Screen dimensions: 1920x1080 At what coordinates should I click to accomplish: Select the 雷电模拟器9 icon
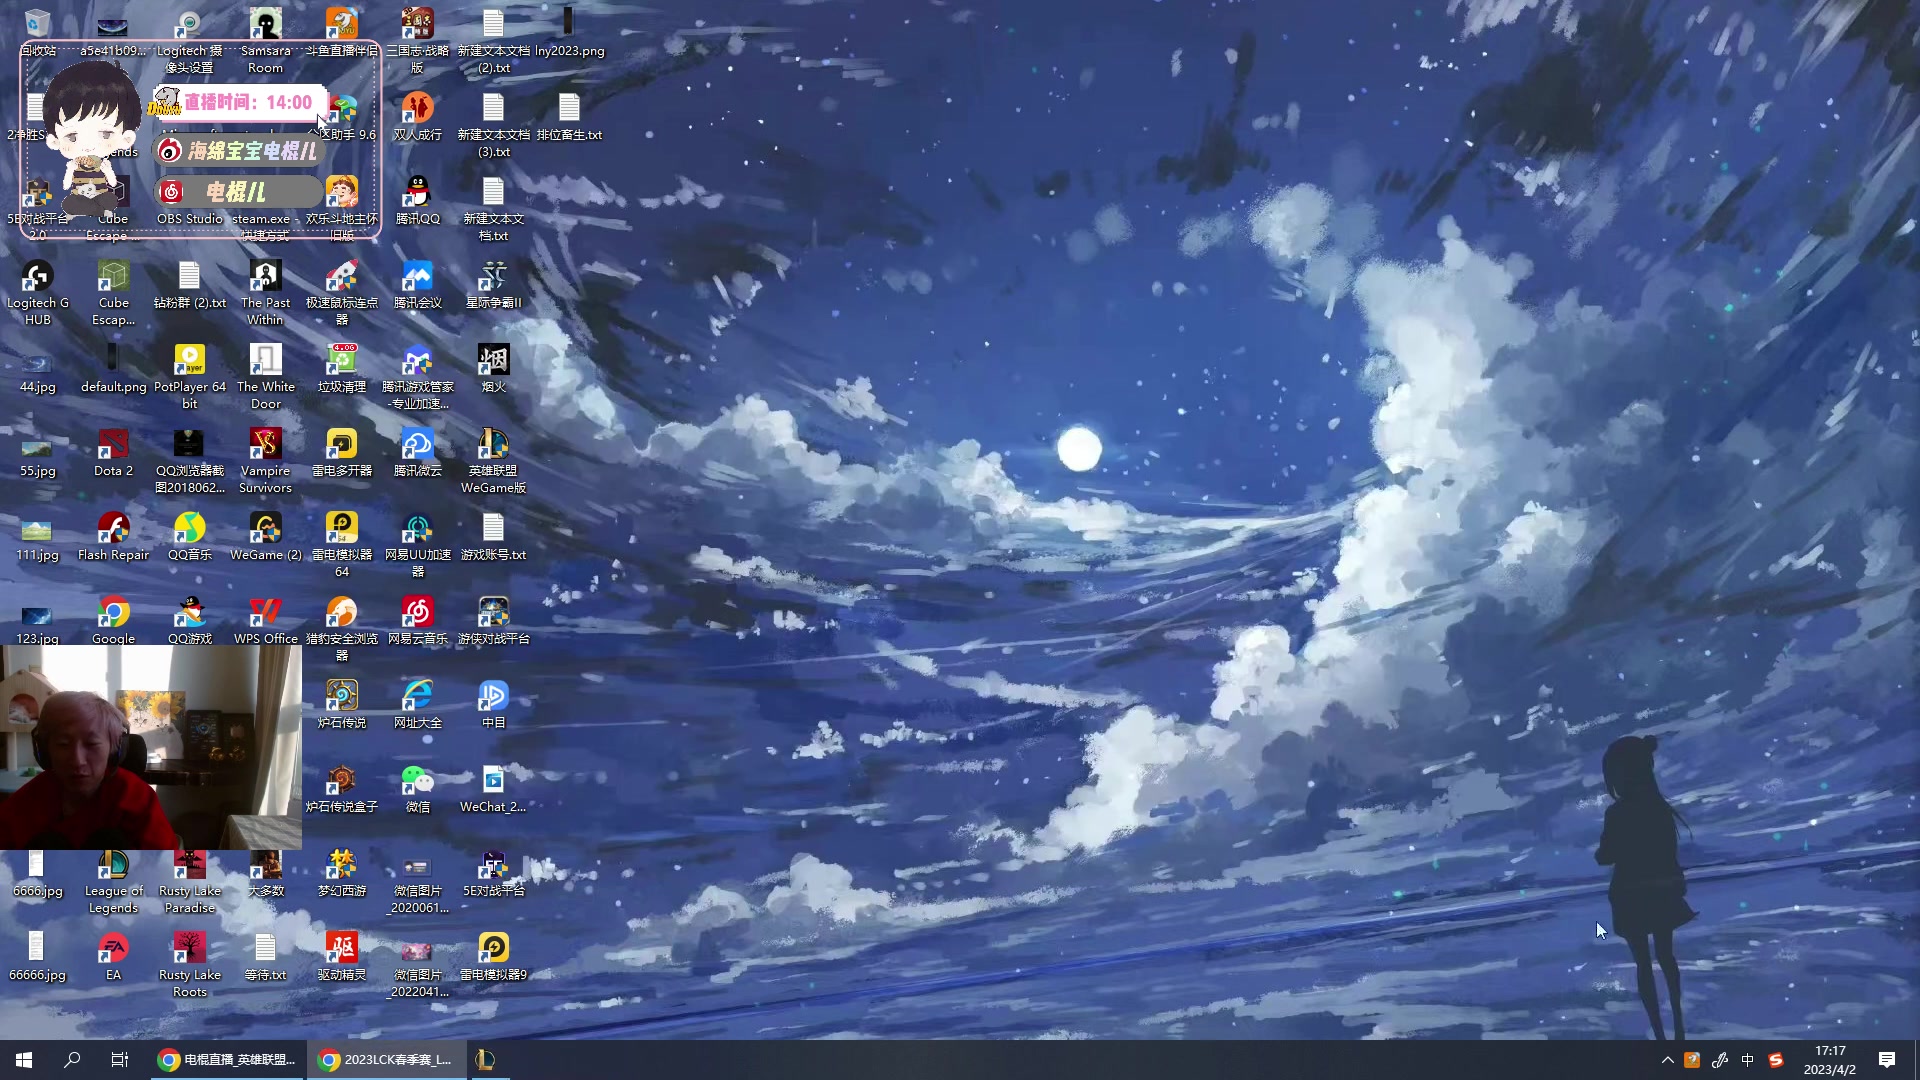click(x=493, y=956)
